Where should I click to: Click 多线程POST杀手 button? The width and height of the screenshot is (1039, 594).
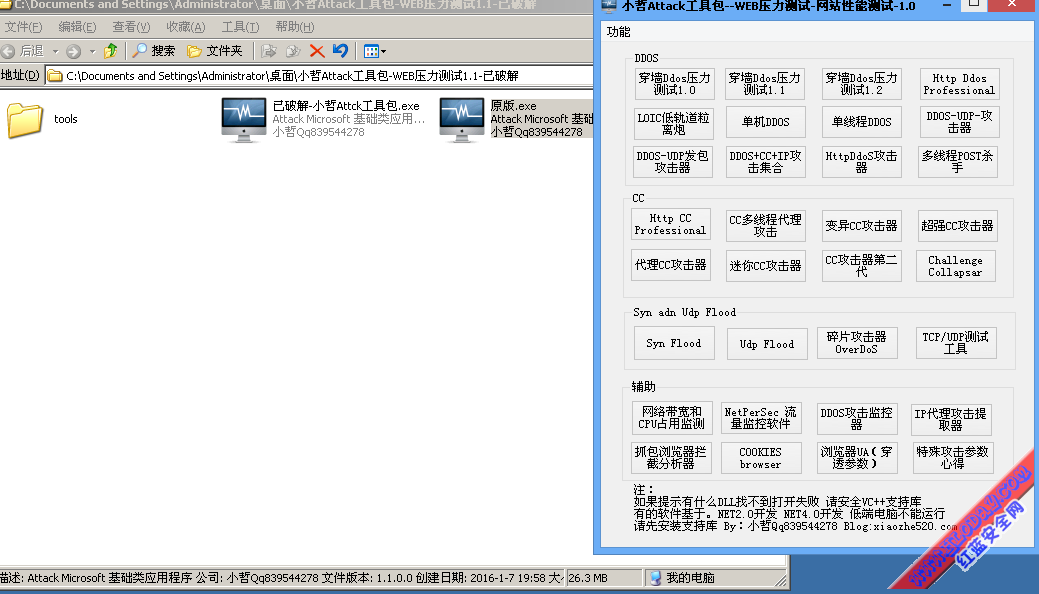(x=957, y=162)
